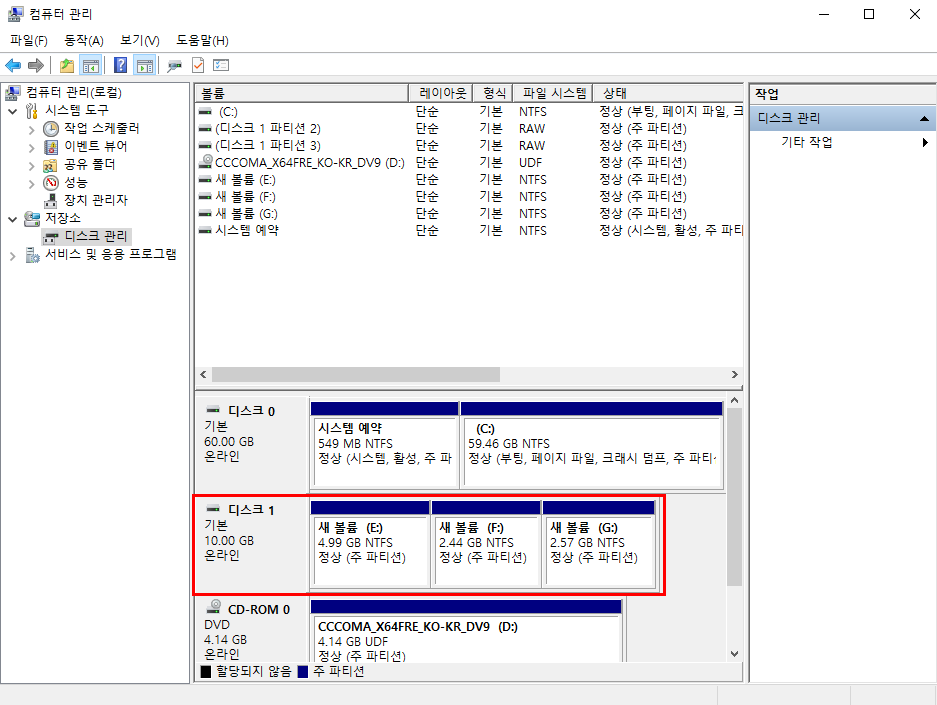Screen dimensions: 937x705
Task: Select the 새 볼륨 (G:) list row
Action: (469, 213)
